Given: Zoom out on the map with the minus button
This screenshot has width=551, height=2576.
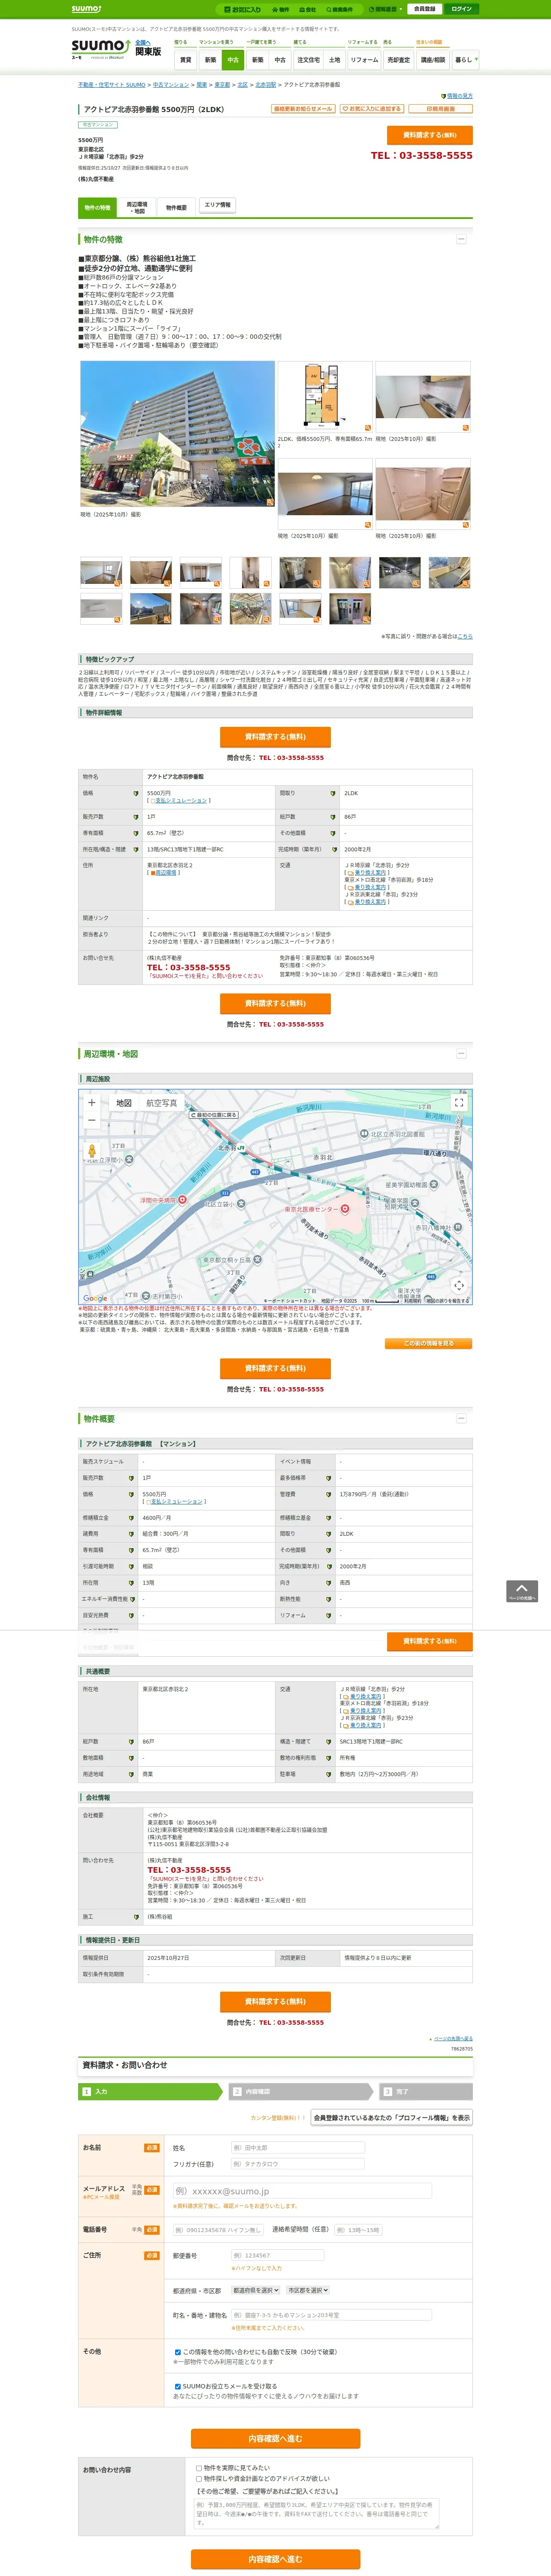Looking at the screenshot, I should [92, 1120].
